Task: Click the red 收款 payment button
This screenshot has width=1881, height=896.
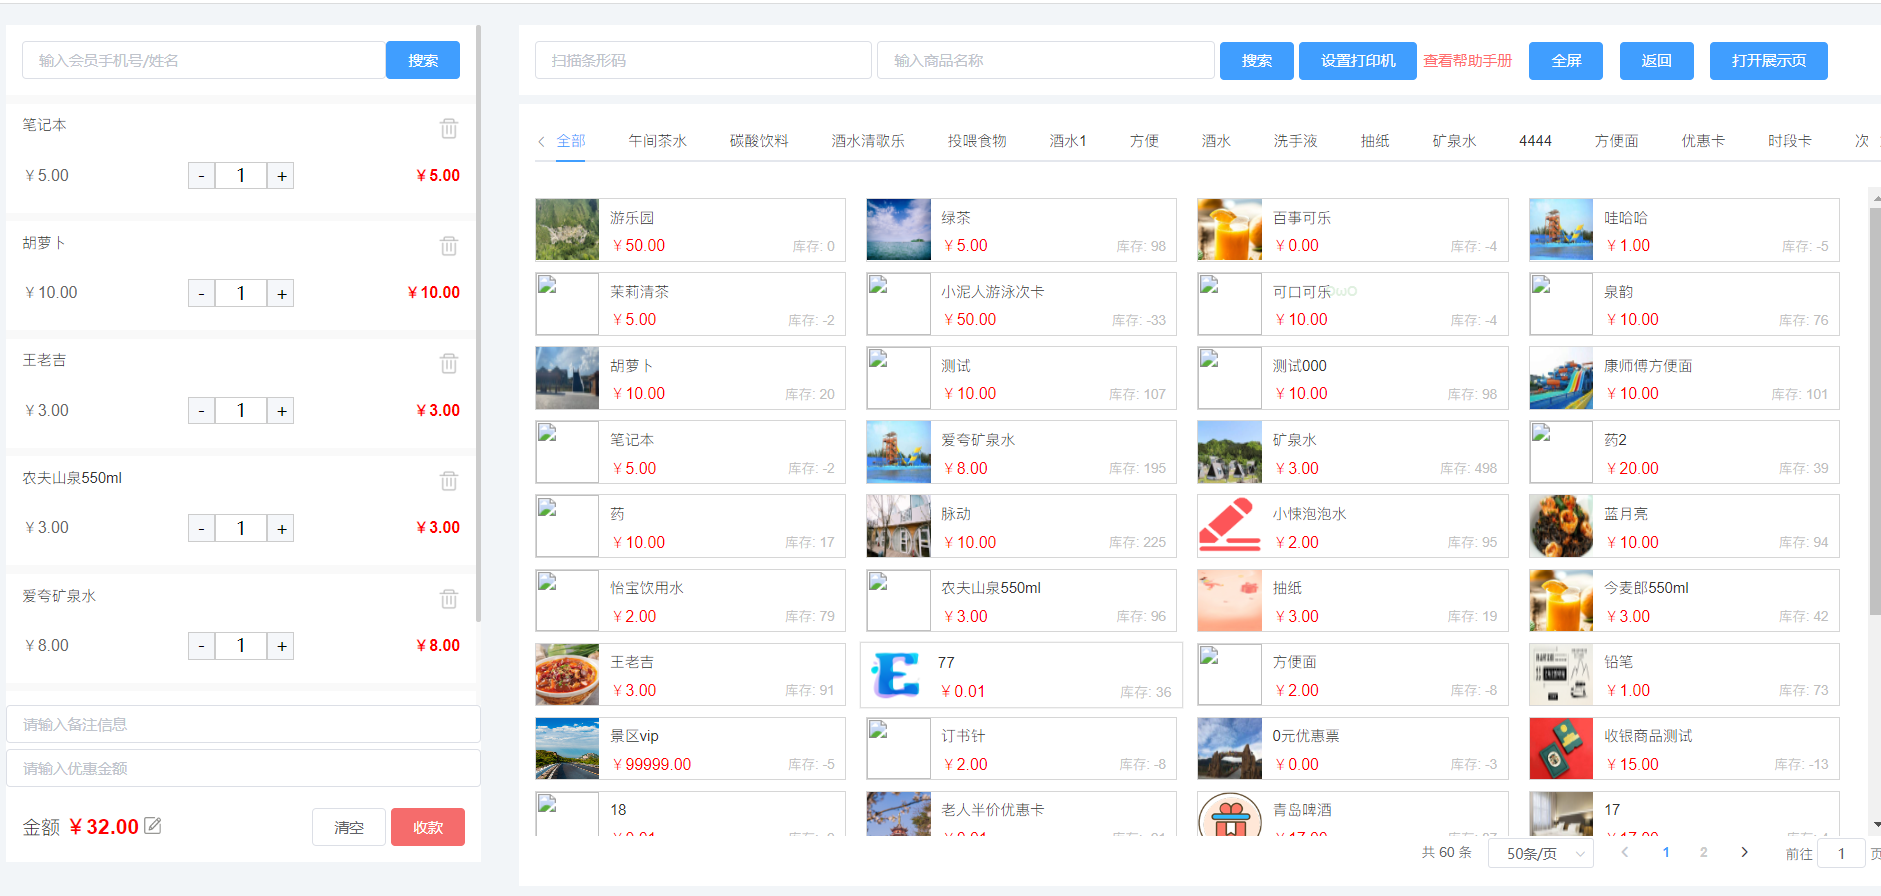Action: pos(428,827)
